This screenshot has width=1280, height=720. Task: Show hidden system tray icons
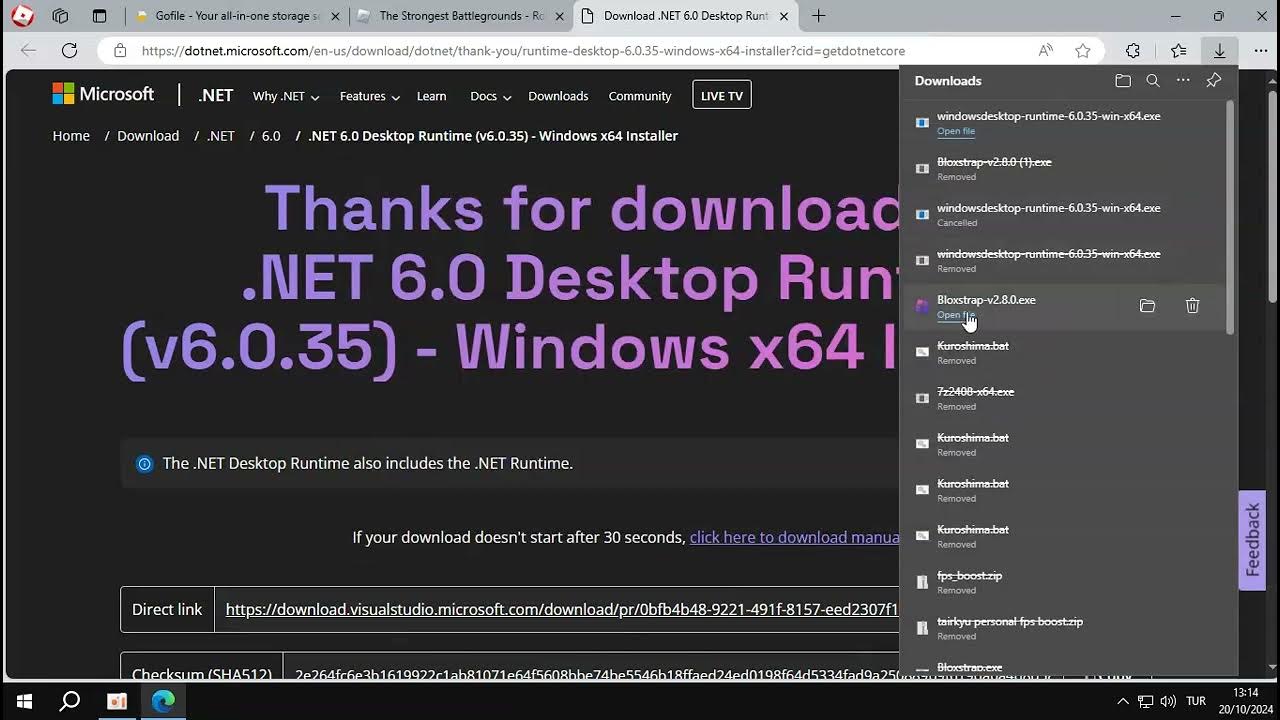coord(1122,701)
